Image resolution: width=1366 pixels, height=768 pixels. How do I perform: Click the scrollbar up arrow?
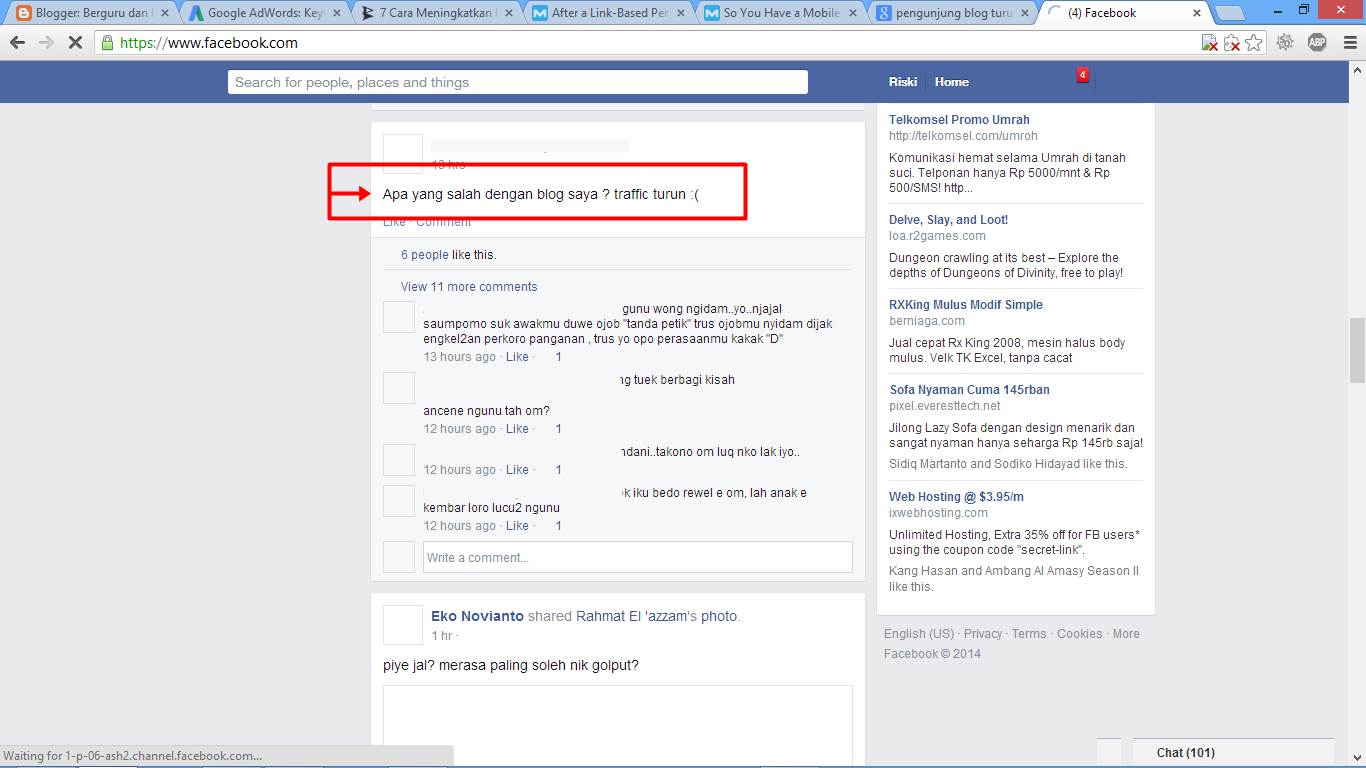(x=1357, y=68)
